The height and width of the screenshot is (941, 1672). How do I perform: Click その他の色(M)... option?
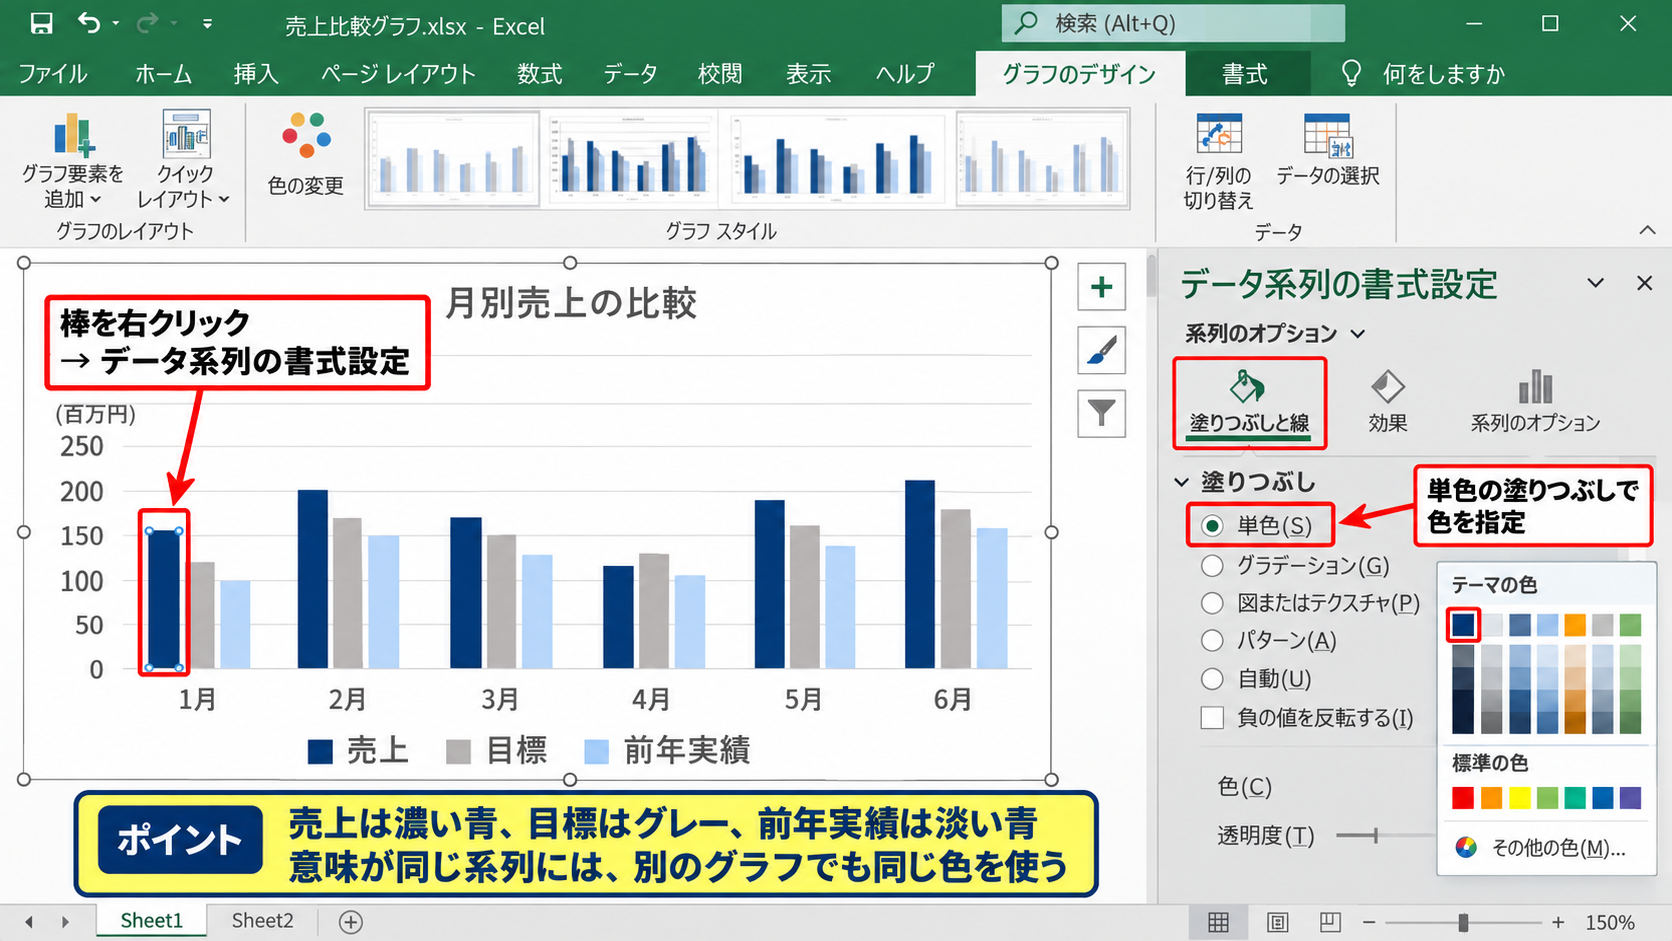point(1539,848)
